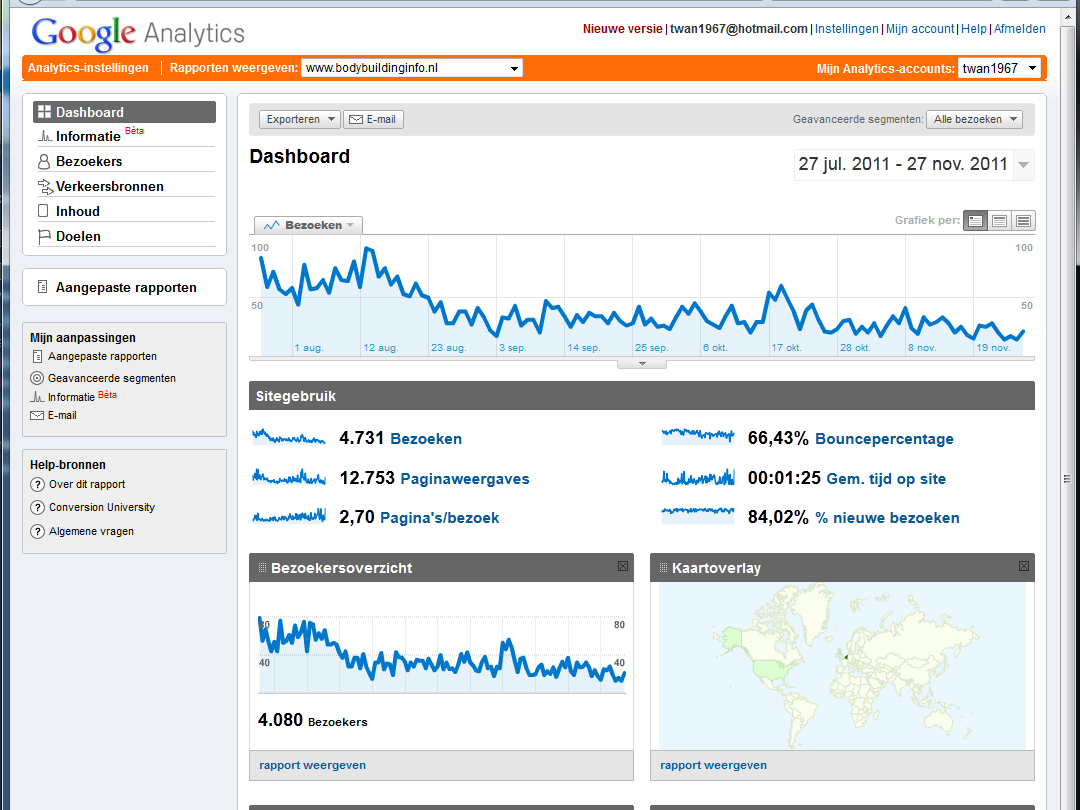1080x810 pixels.
Task: Open the date range picker
Action: [914, 165]
